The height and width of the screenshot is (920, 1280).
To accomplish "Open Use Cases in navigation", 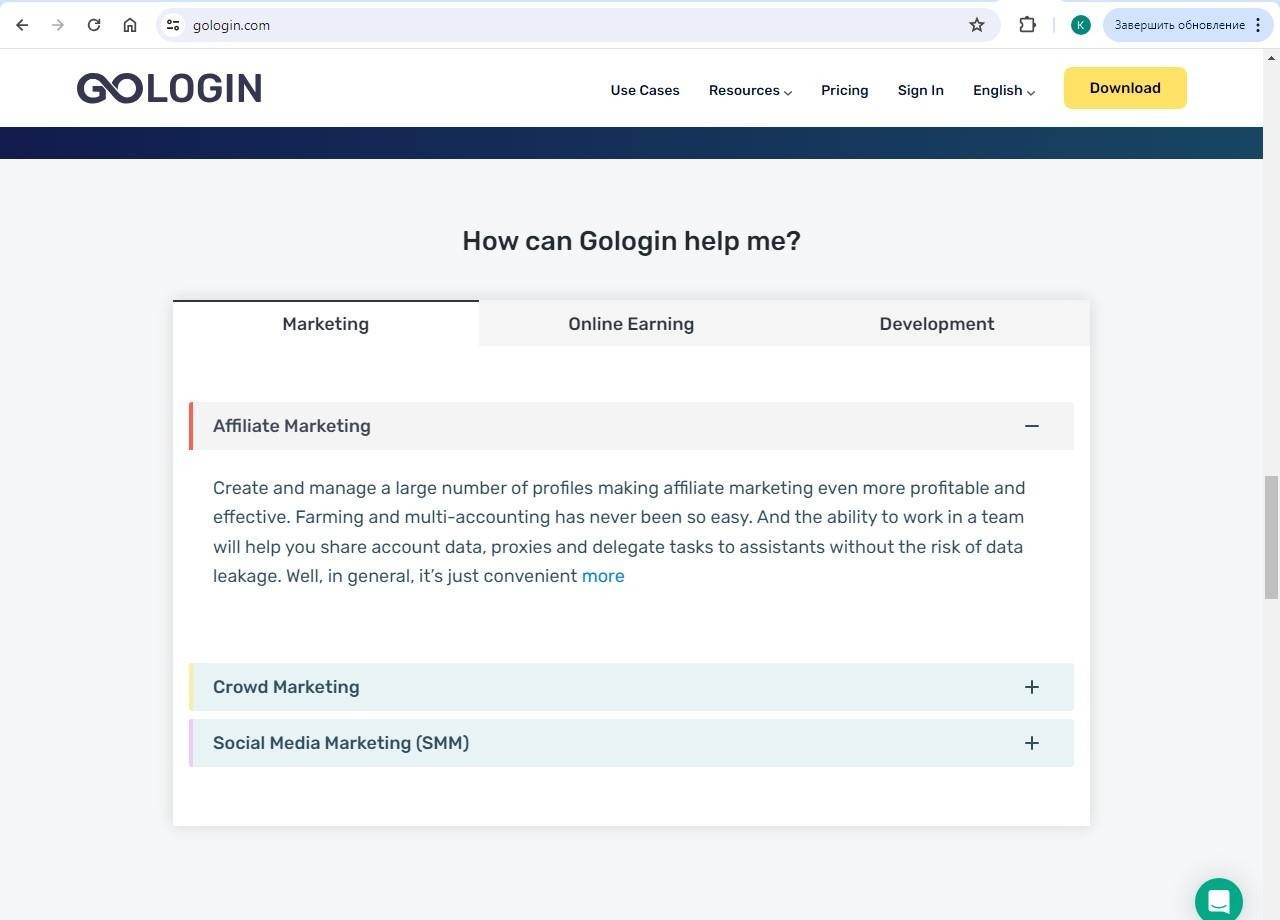I will coord(645,90).
